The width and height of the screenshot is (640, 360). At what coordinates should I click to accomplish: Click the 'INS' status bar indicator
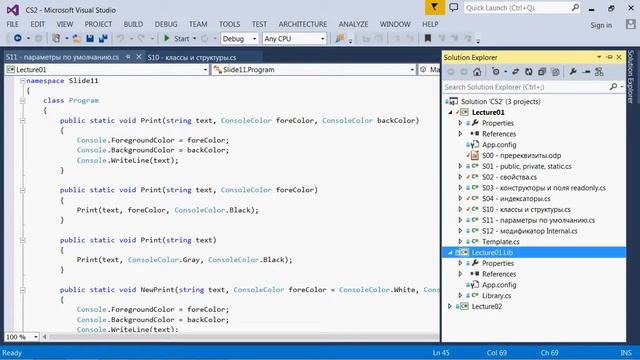[x=626, y=353]
